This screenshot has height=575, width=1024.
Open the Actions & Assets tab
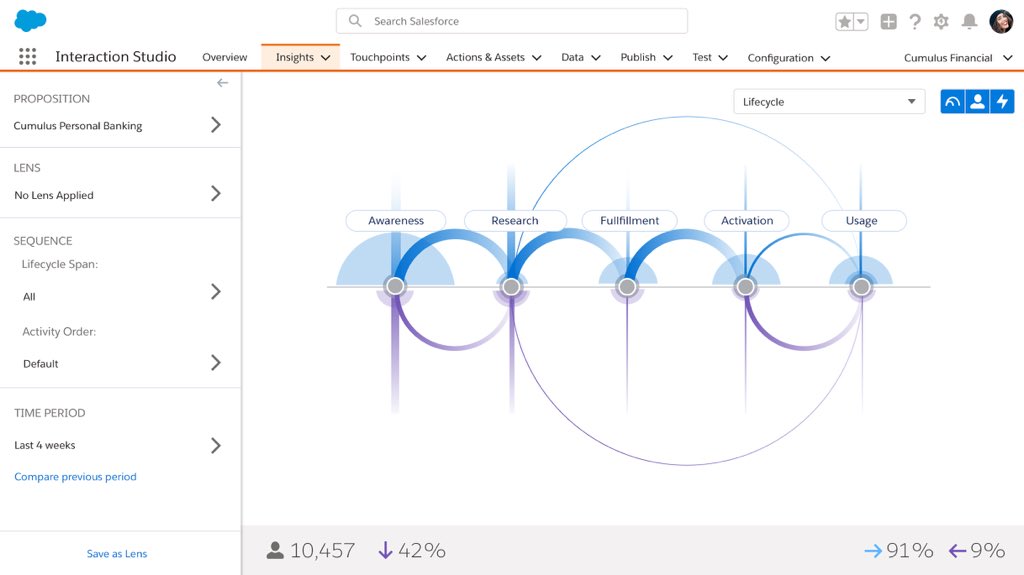tap(485, 58)
